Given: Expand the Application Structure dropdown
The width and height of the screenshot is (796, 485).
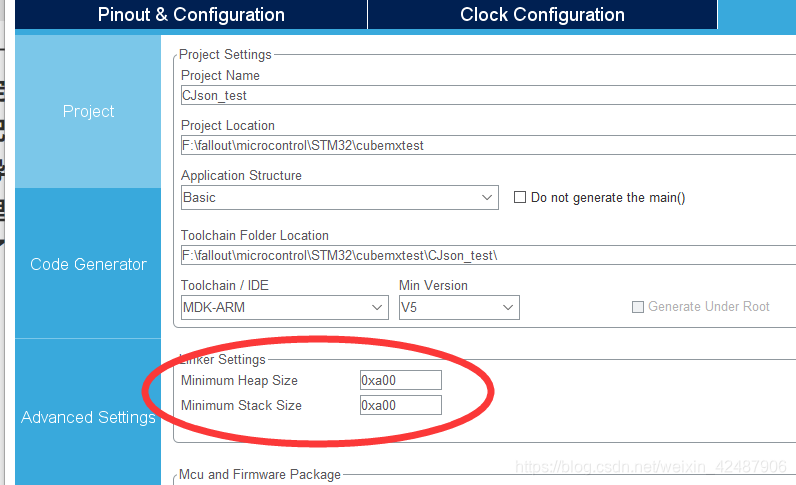Looking at the screenshot, I should (x=340, y=198).
